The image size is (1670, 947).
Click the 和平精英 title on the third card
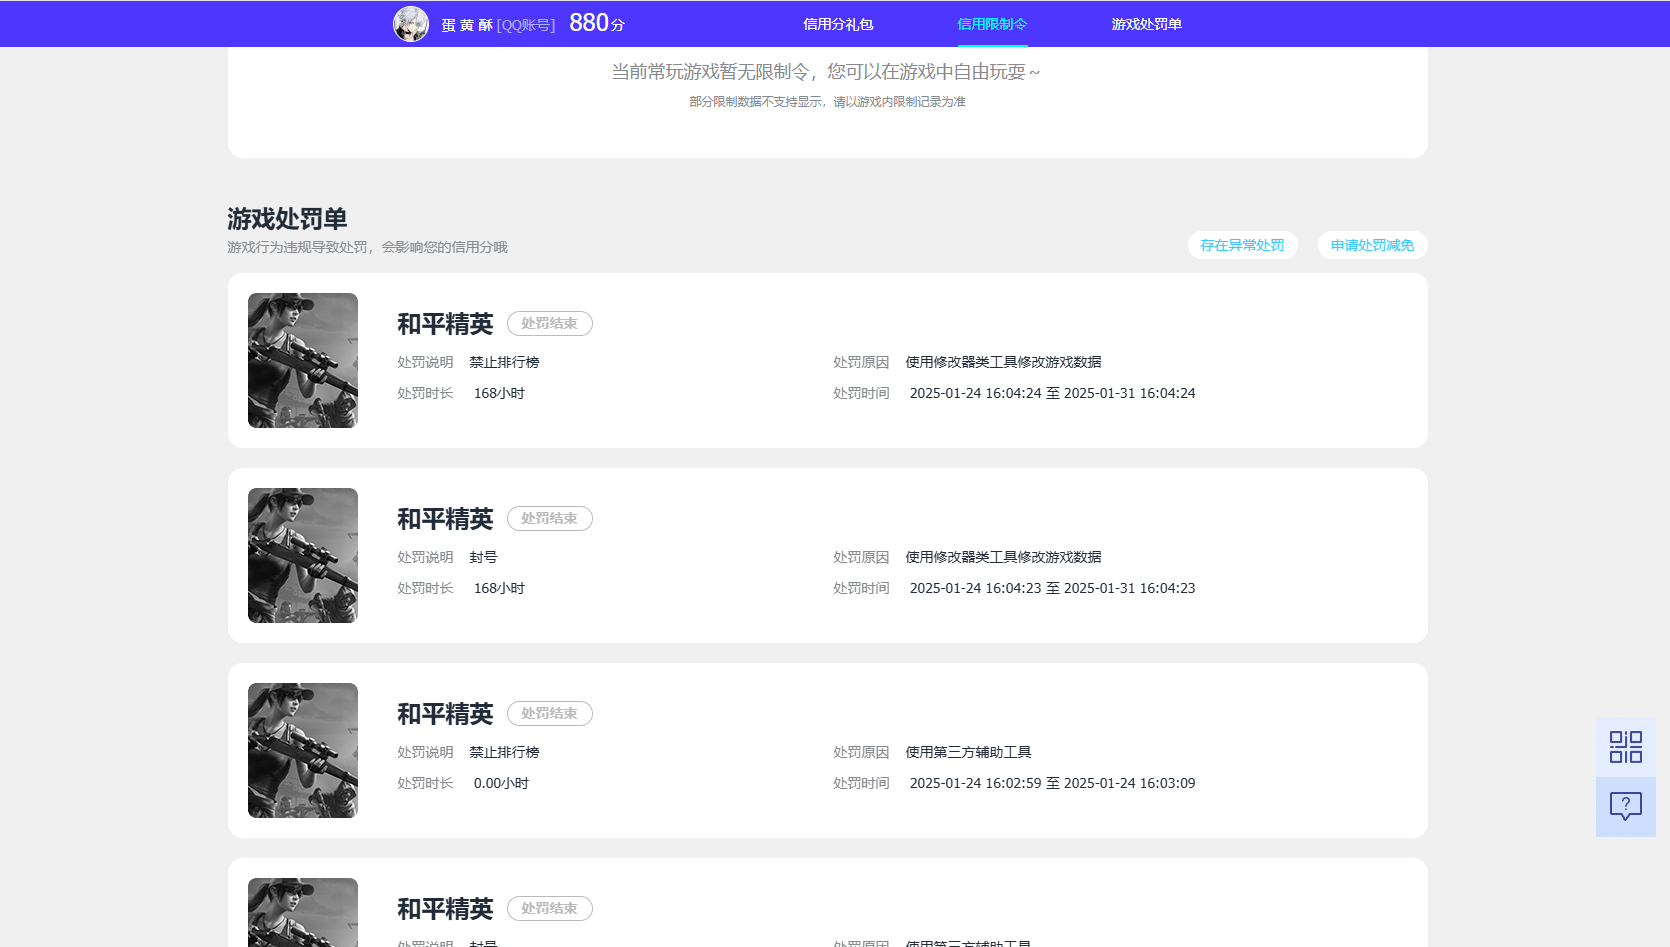point(445,713)
